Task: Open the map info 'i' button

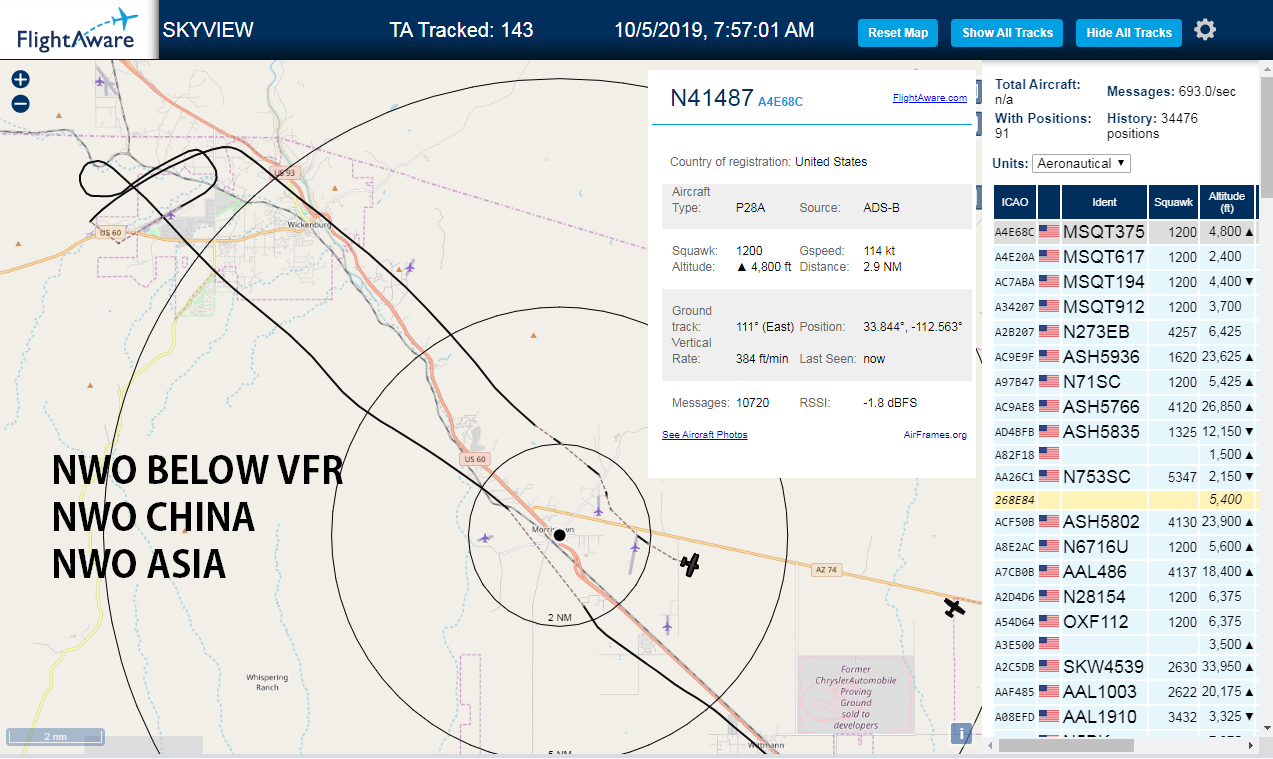Action: 962,734
